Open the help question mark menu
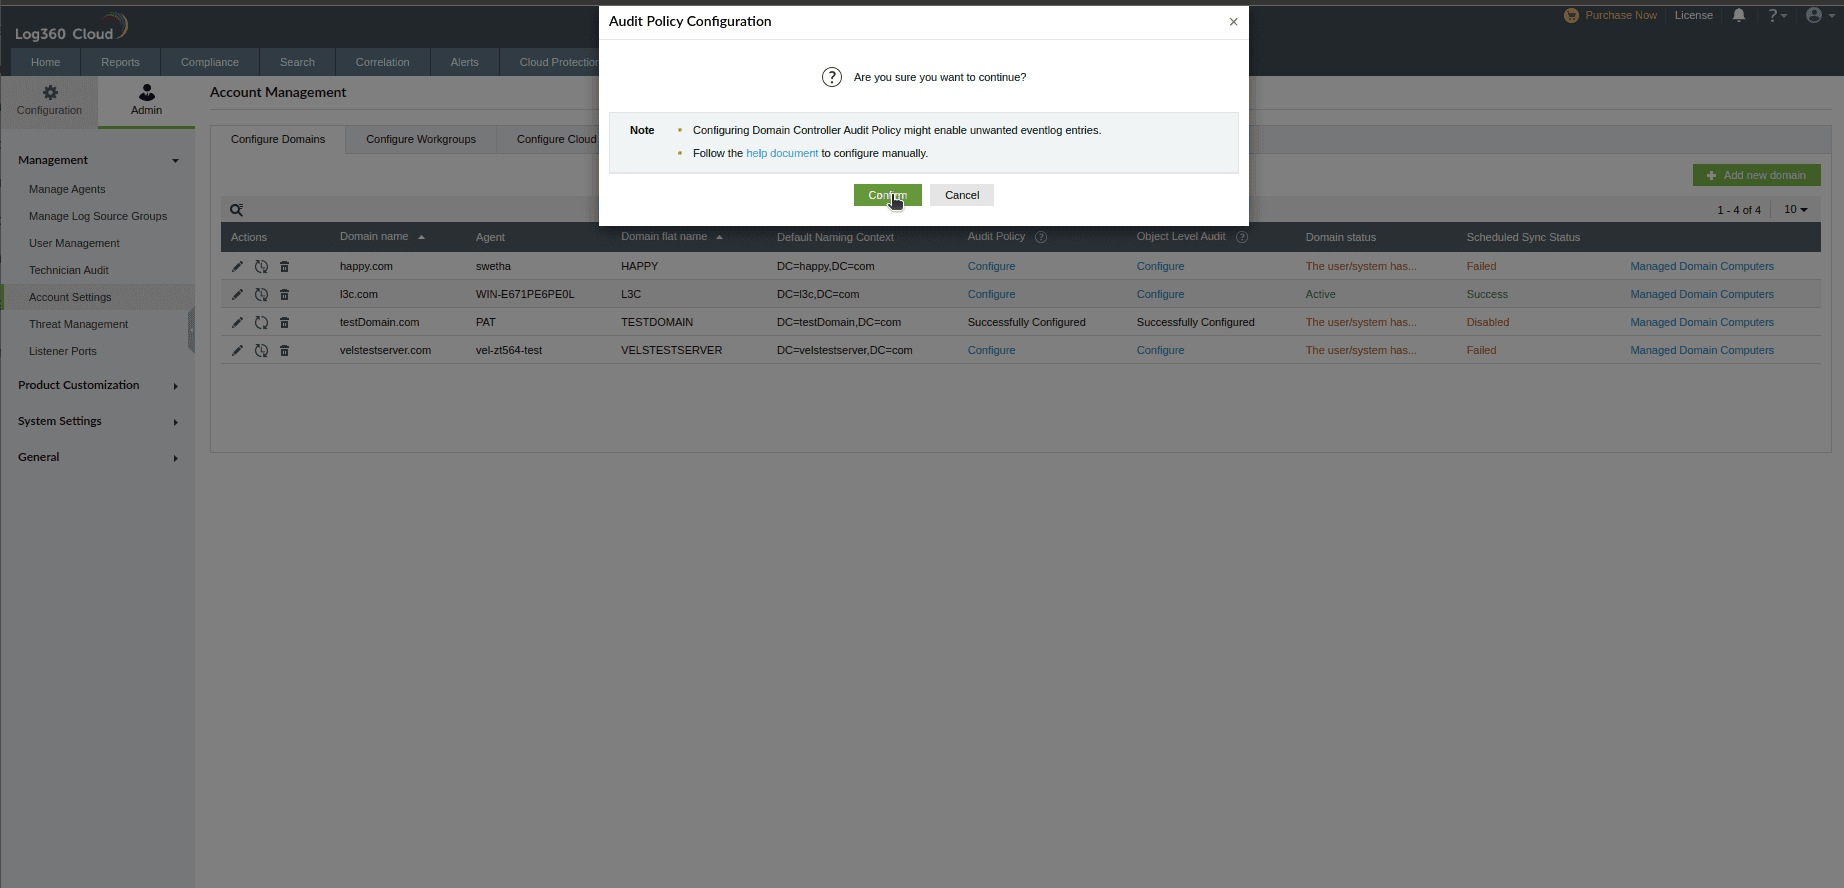 pyautogui.click(x=1776, y=15)
